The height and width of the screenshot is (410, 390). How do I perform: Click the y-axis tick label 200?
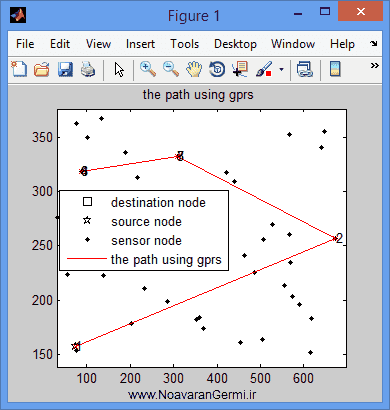pos(42,300)
